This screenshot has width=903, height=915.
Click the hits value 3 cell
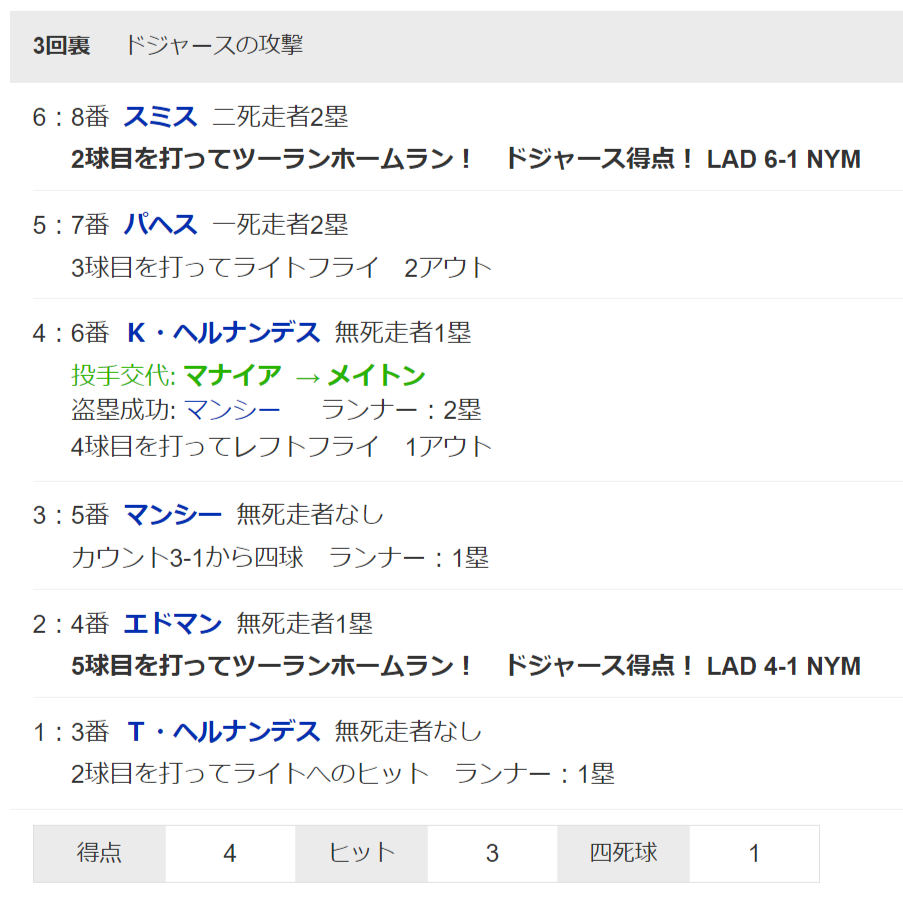pyautogui.click(x=492, y=853)
